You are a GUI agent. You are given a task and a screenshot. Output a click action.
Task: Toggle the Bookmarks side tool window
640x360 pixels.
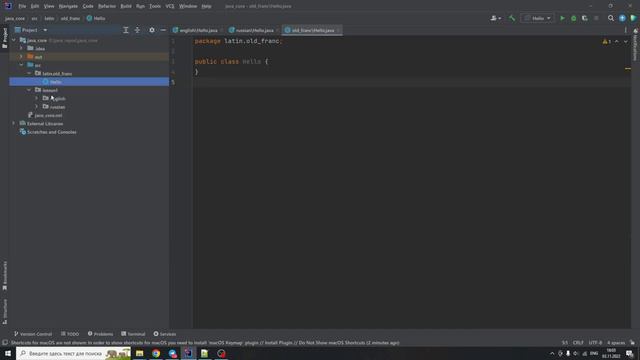[5, 276]
